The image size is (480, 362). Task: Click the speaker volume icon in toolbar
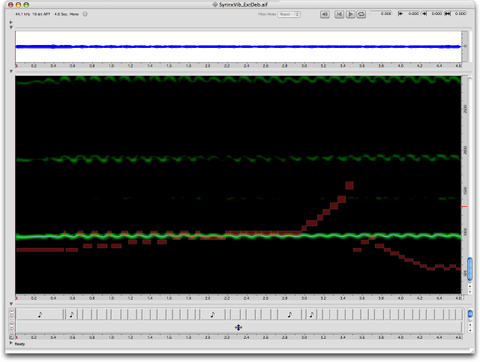pos(325,14)
